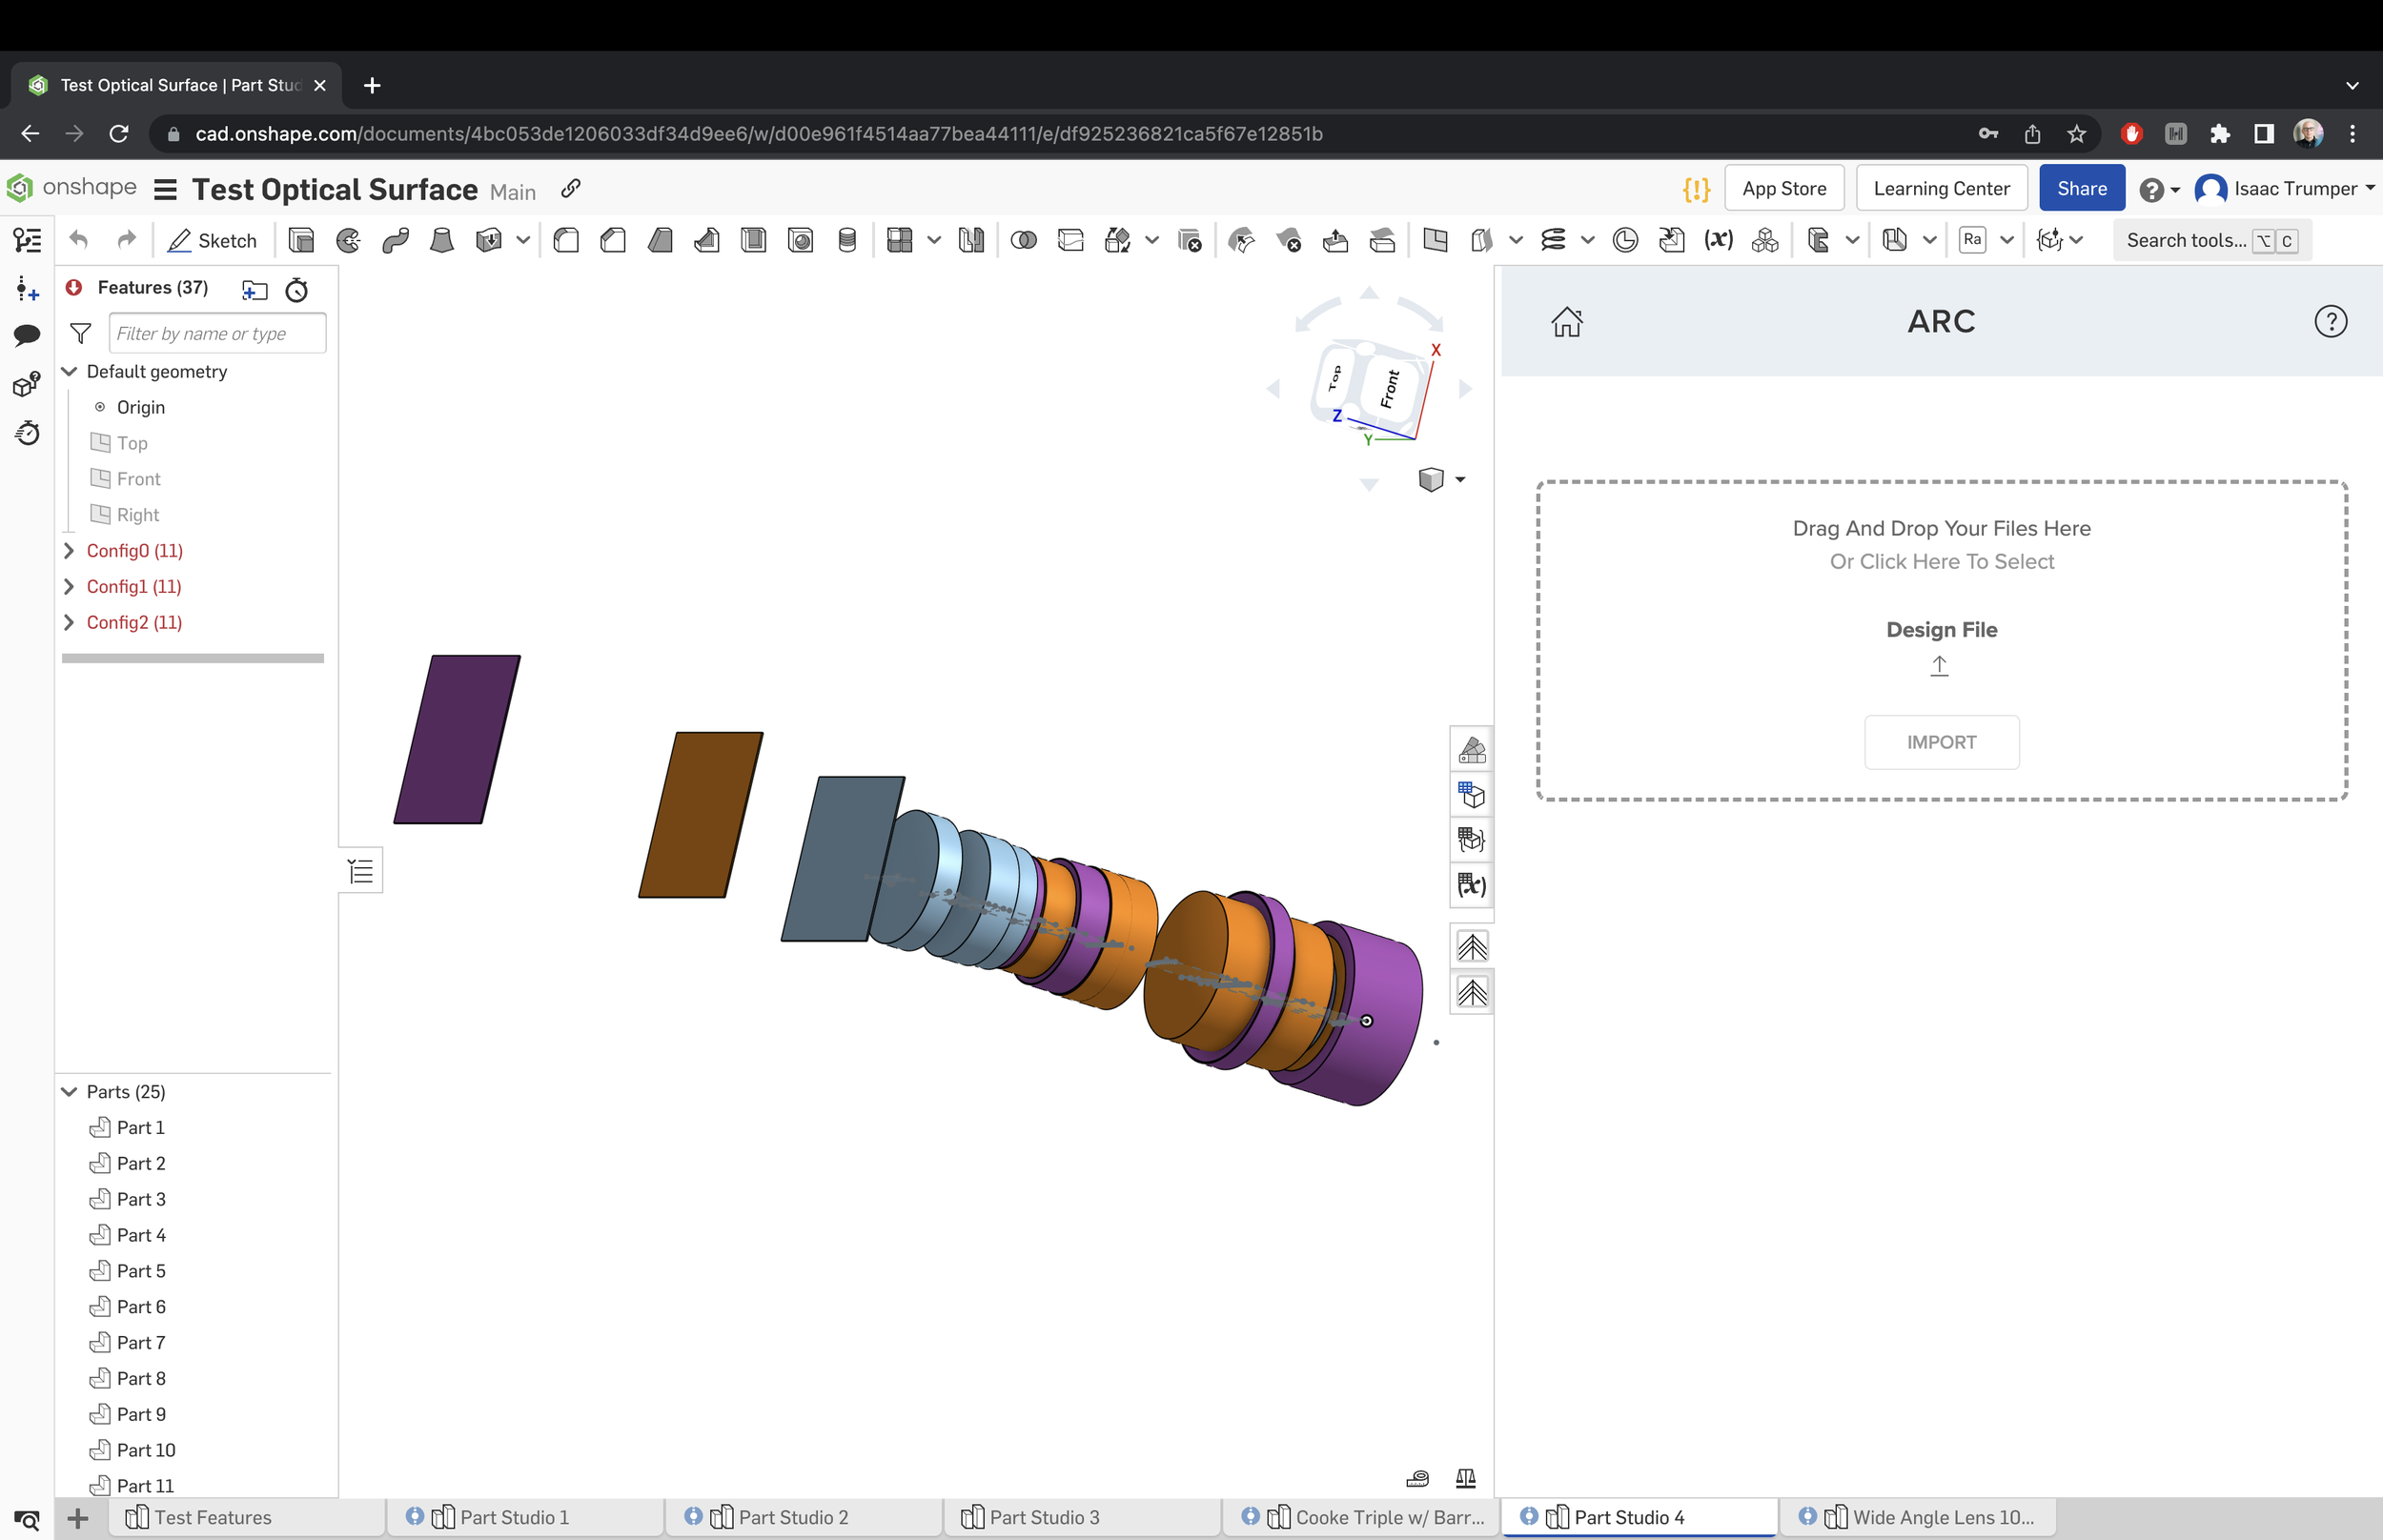The image size is (2383, 1540).
Task: Click the Fillet tool icon
Action: click(566, 240)
